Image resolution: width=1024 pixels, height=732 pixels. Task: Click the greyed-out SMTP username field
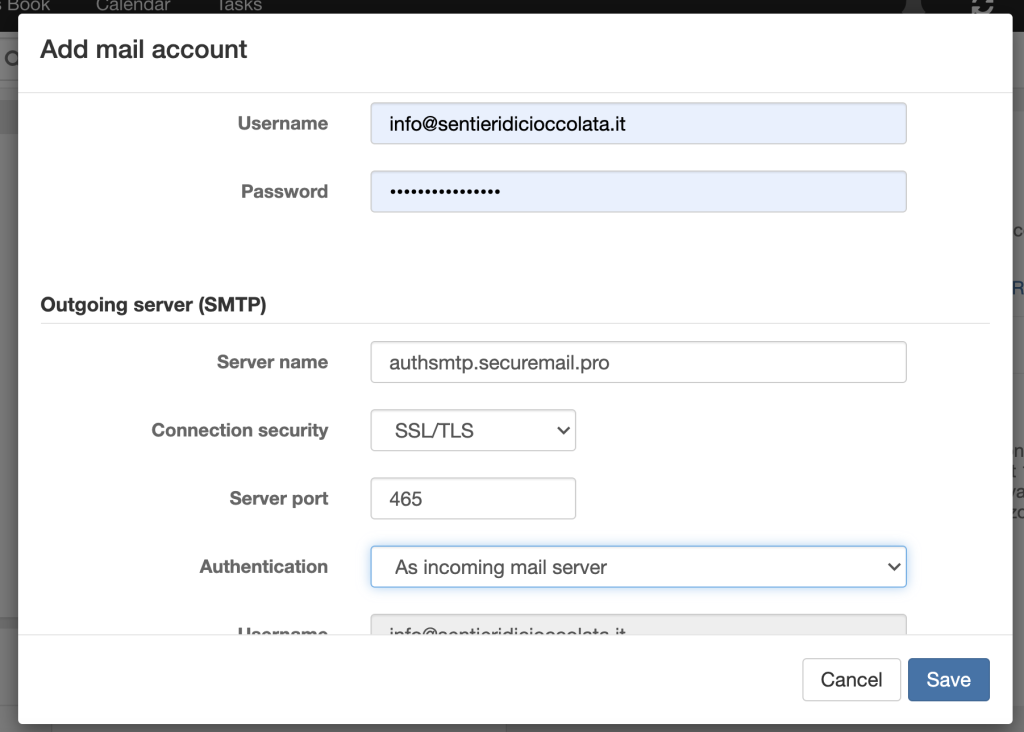pos(637,627)
